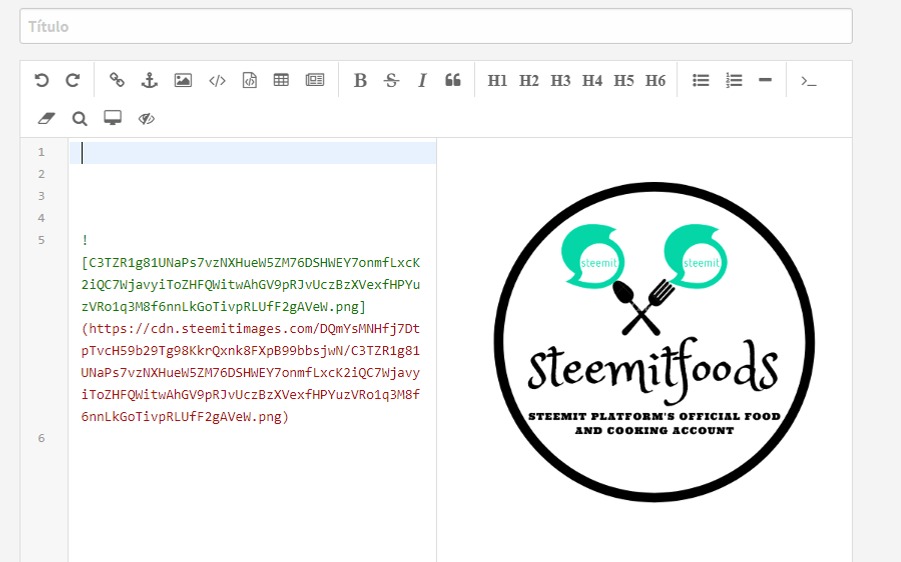Open the terminal-style command icon
The image size is (901, 562).
pyautogui.click(x=808, y=81)
